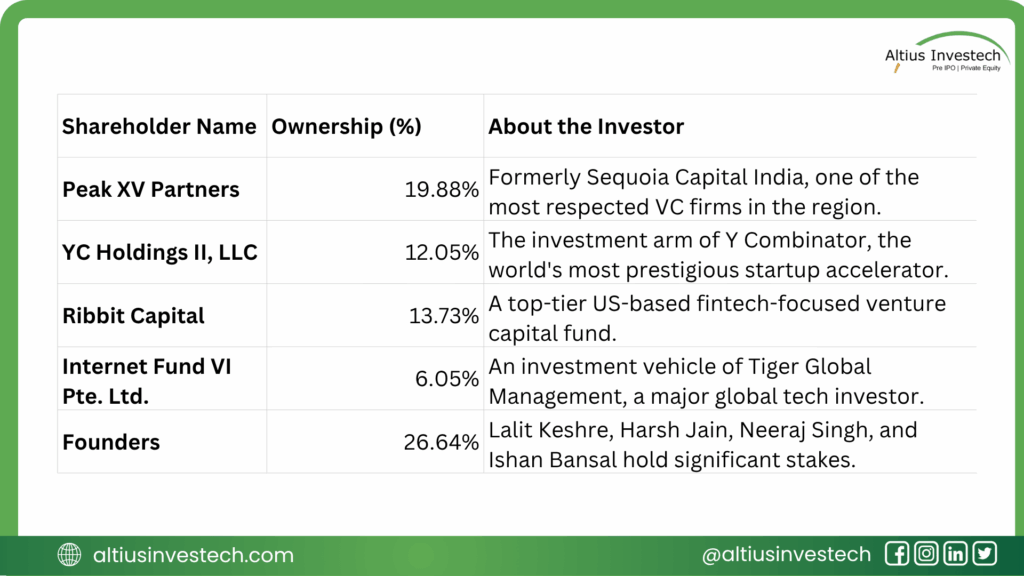Select the Shareholder Name column header
Screen dimensions: 1024x576
158,127
